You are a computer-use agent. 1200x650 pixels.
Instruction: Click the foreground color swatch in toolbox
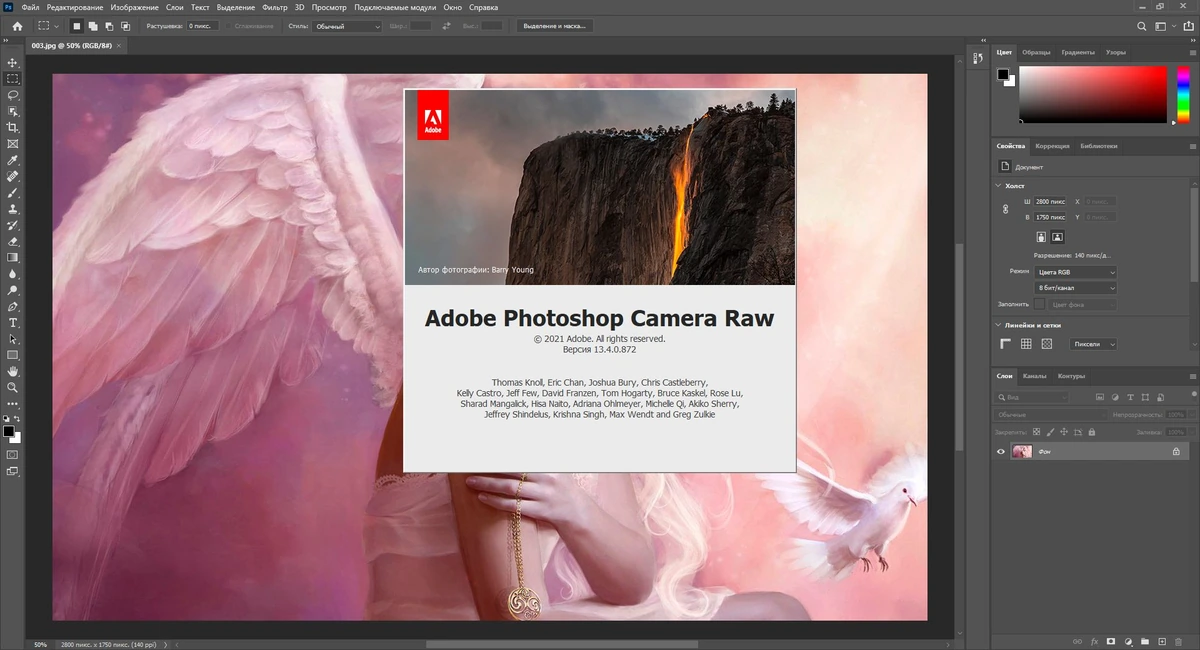[x=9, y=432]
